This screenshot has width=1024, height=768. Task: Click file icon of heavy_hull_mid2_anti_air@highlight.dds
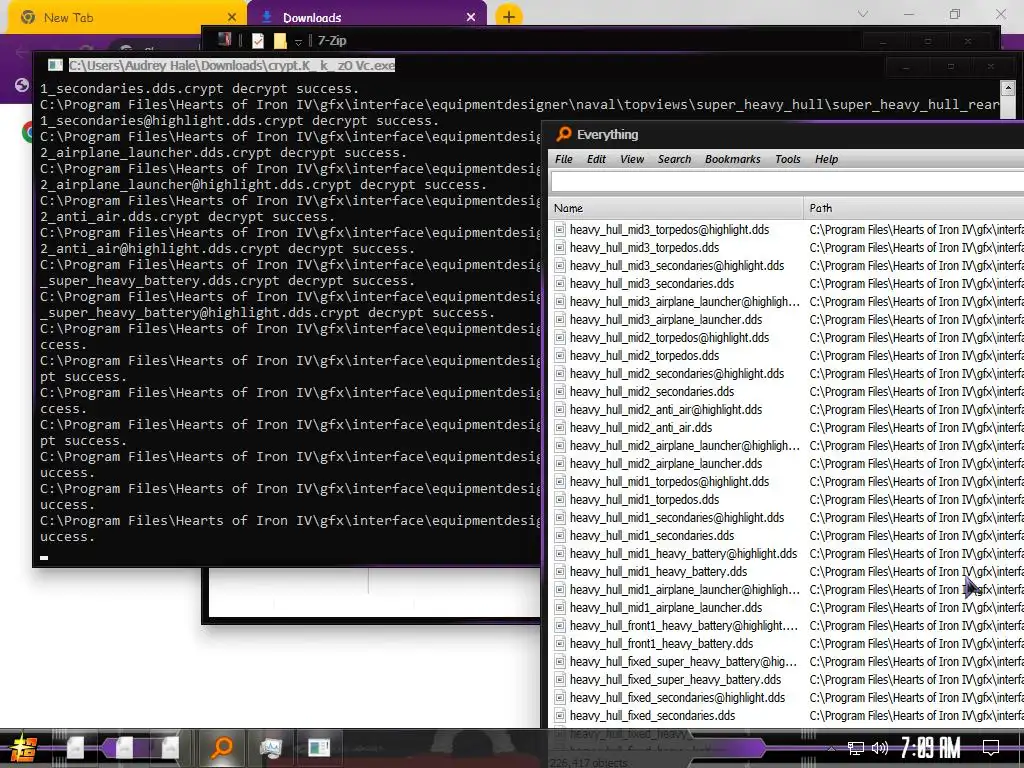[x=560, y=409]
